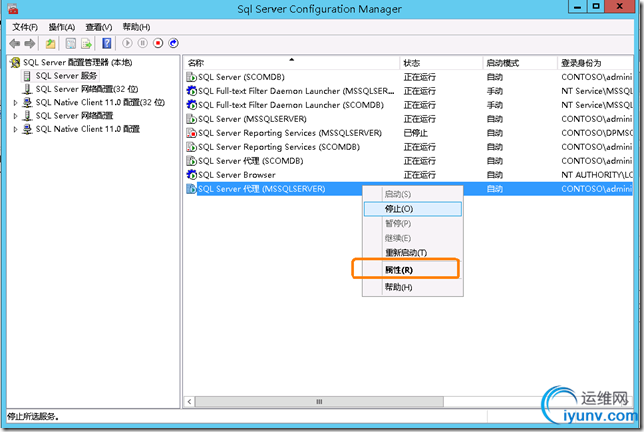Click 已停止 status cell
The height and width of the screenshot is (432, 644).
[x=415, y=133]
